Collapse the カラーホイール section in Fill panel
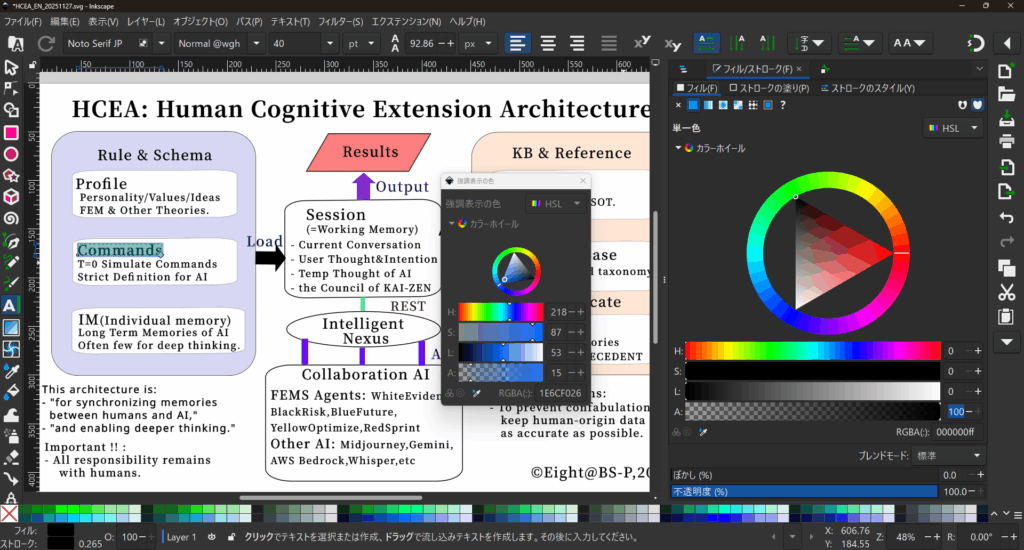The image size is (1024, 550). [679, 148]
